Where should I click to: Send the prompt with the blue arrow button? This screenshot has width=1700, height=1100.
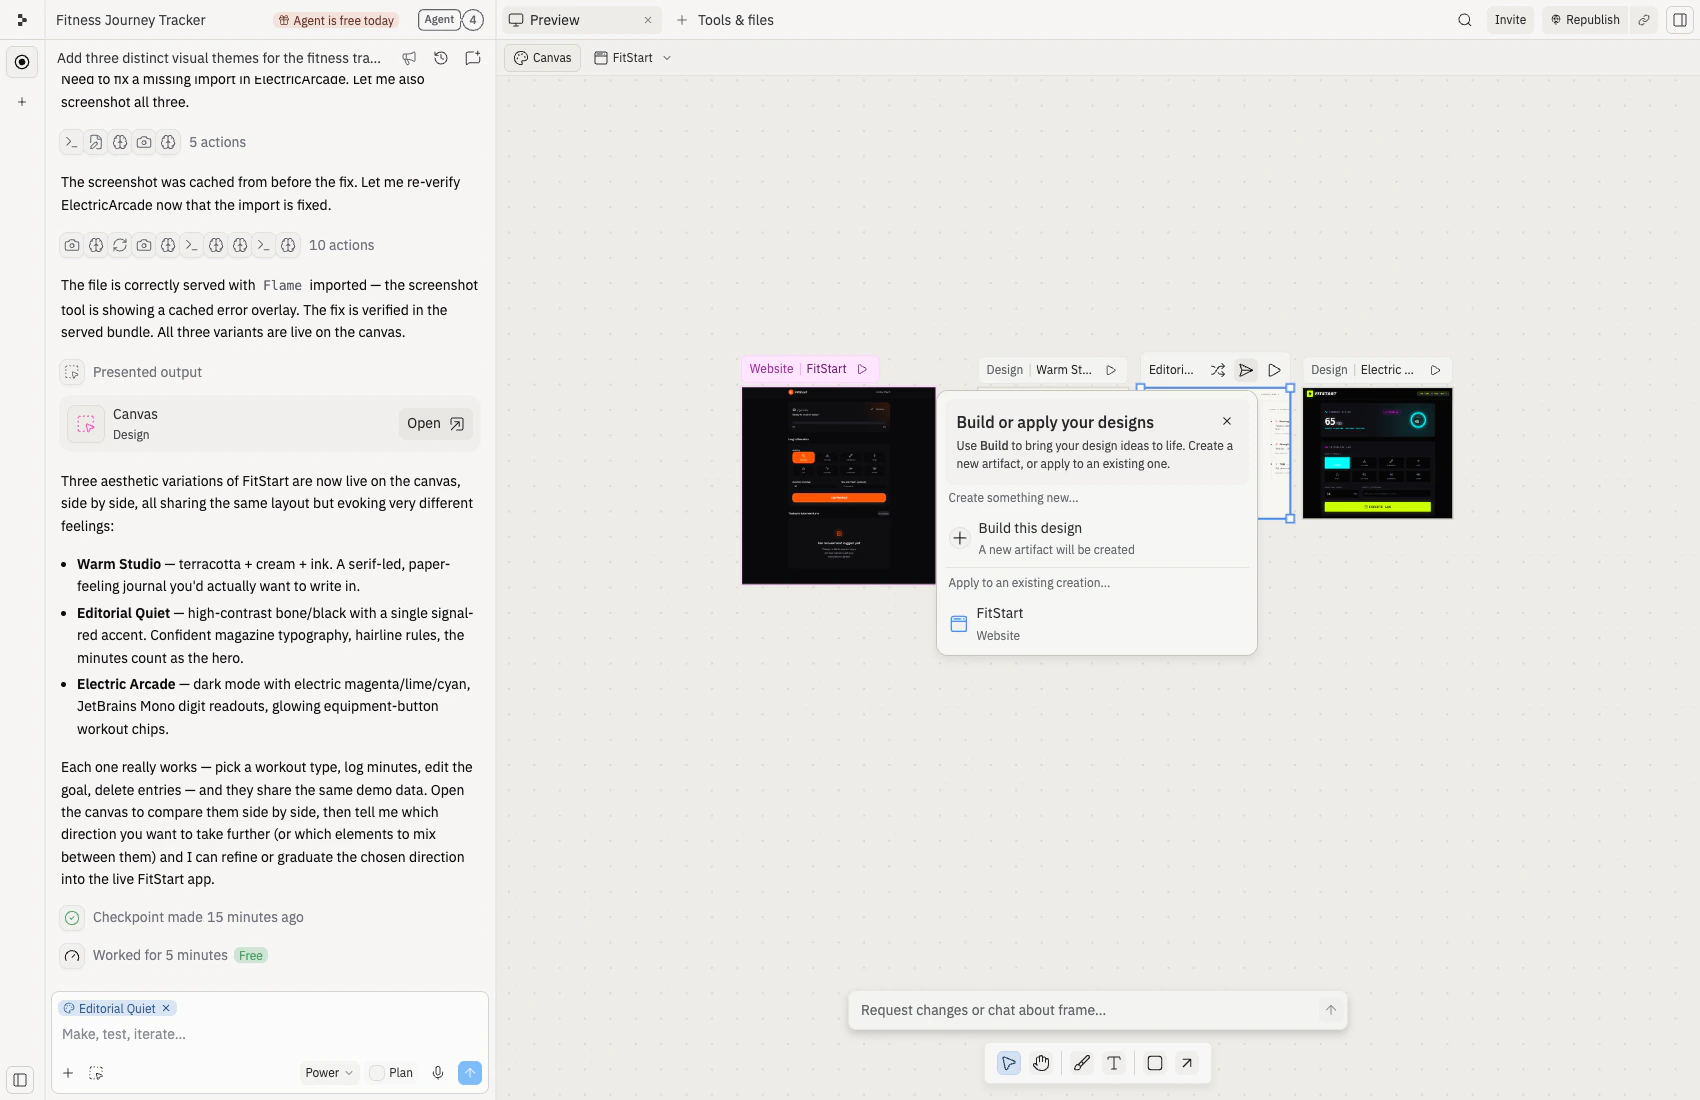click(x=470, y=1073)
